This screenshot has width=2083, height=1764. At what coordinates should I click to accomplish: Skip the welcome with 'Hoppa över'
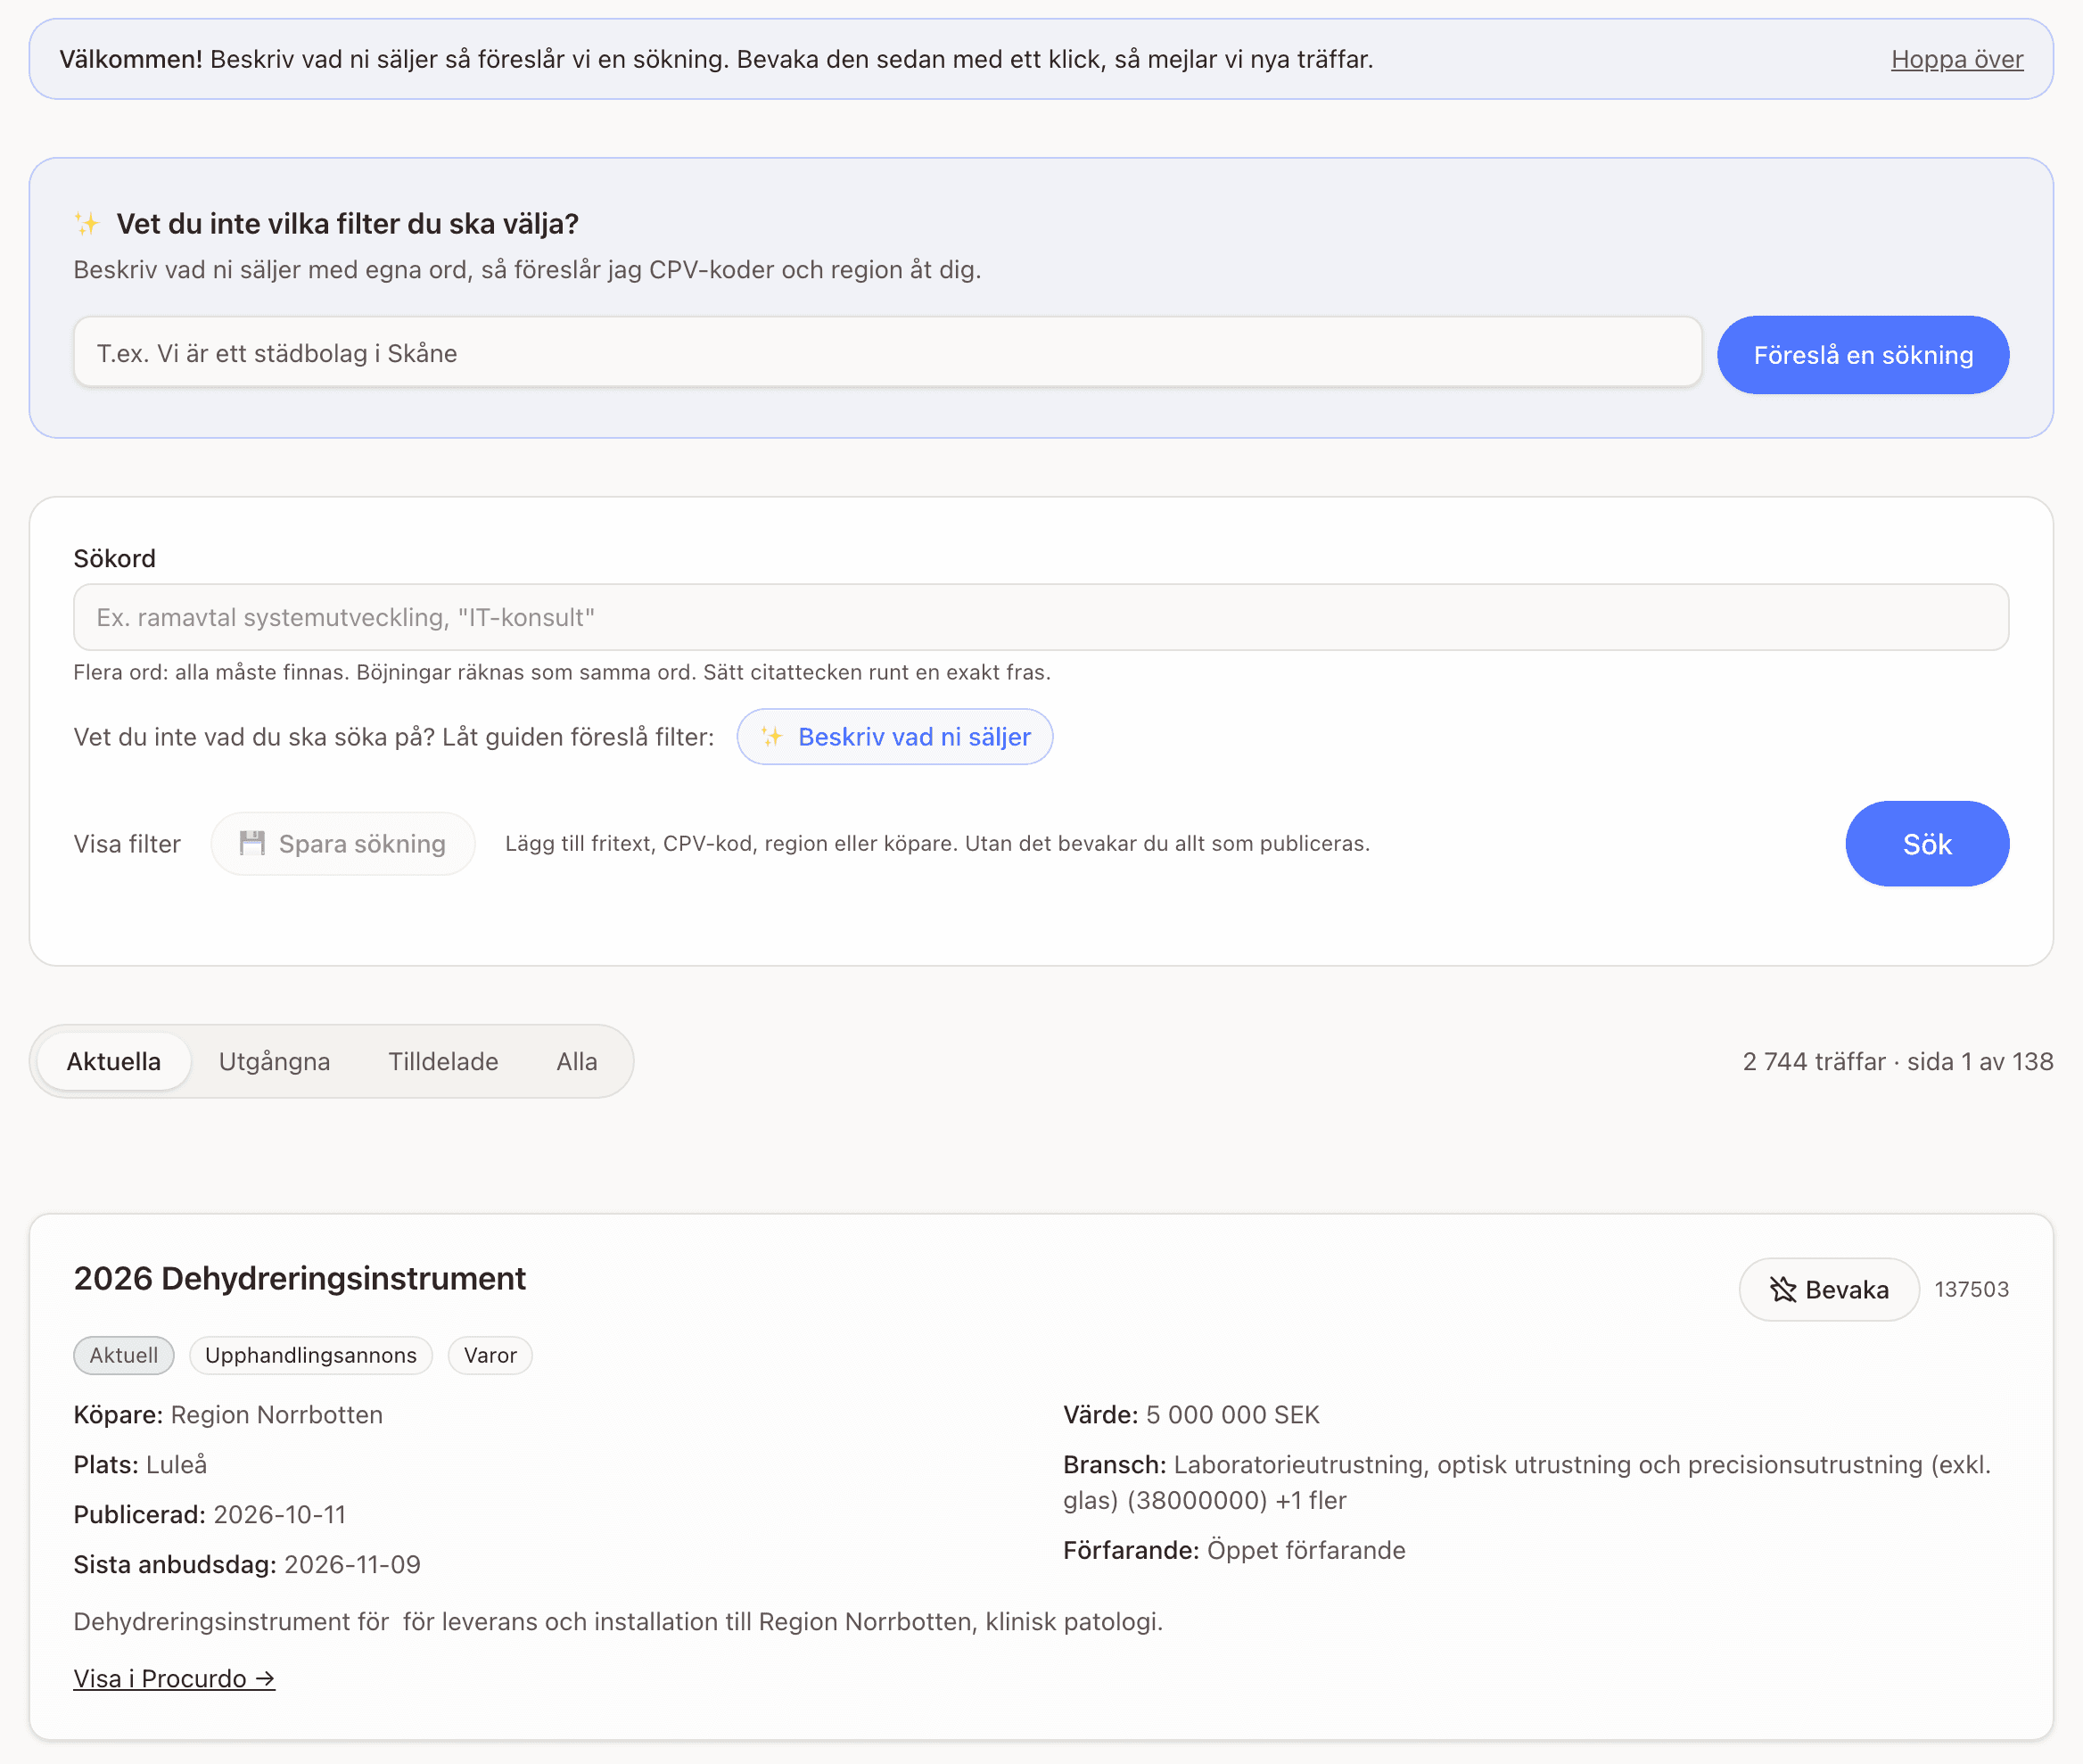pos(1957,60)
